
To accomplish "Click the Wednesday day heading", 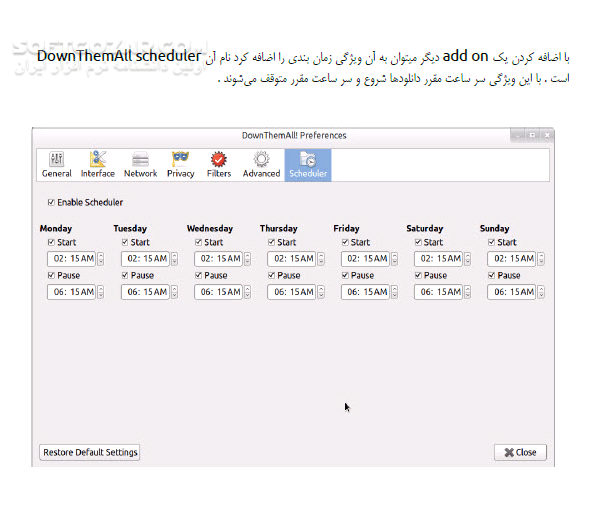I will coord(210,228).
